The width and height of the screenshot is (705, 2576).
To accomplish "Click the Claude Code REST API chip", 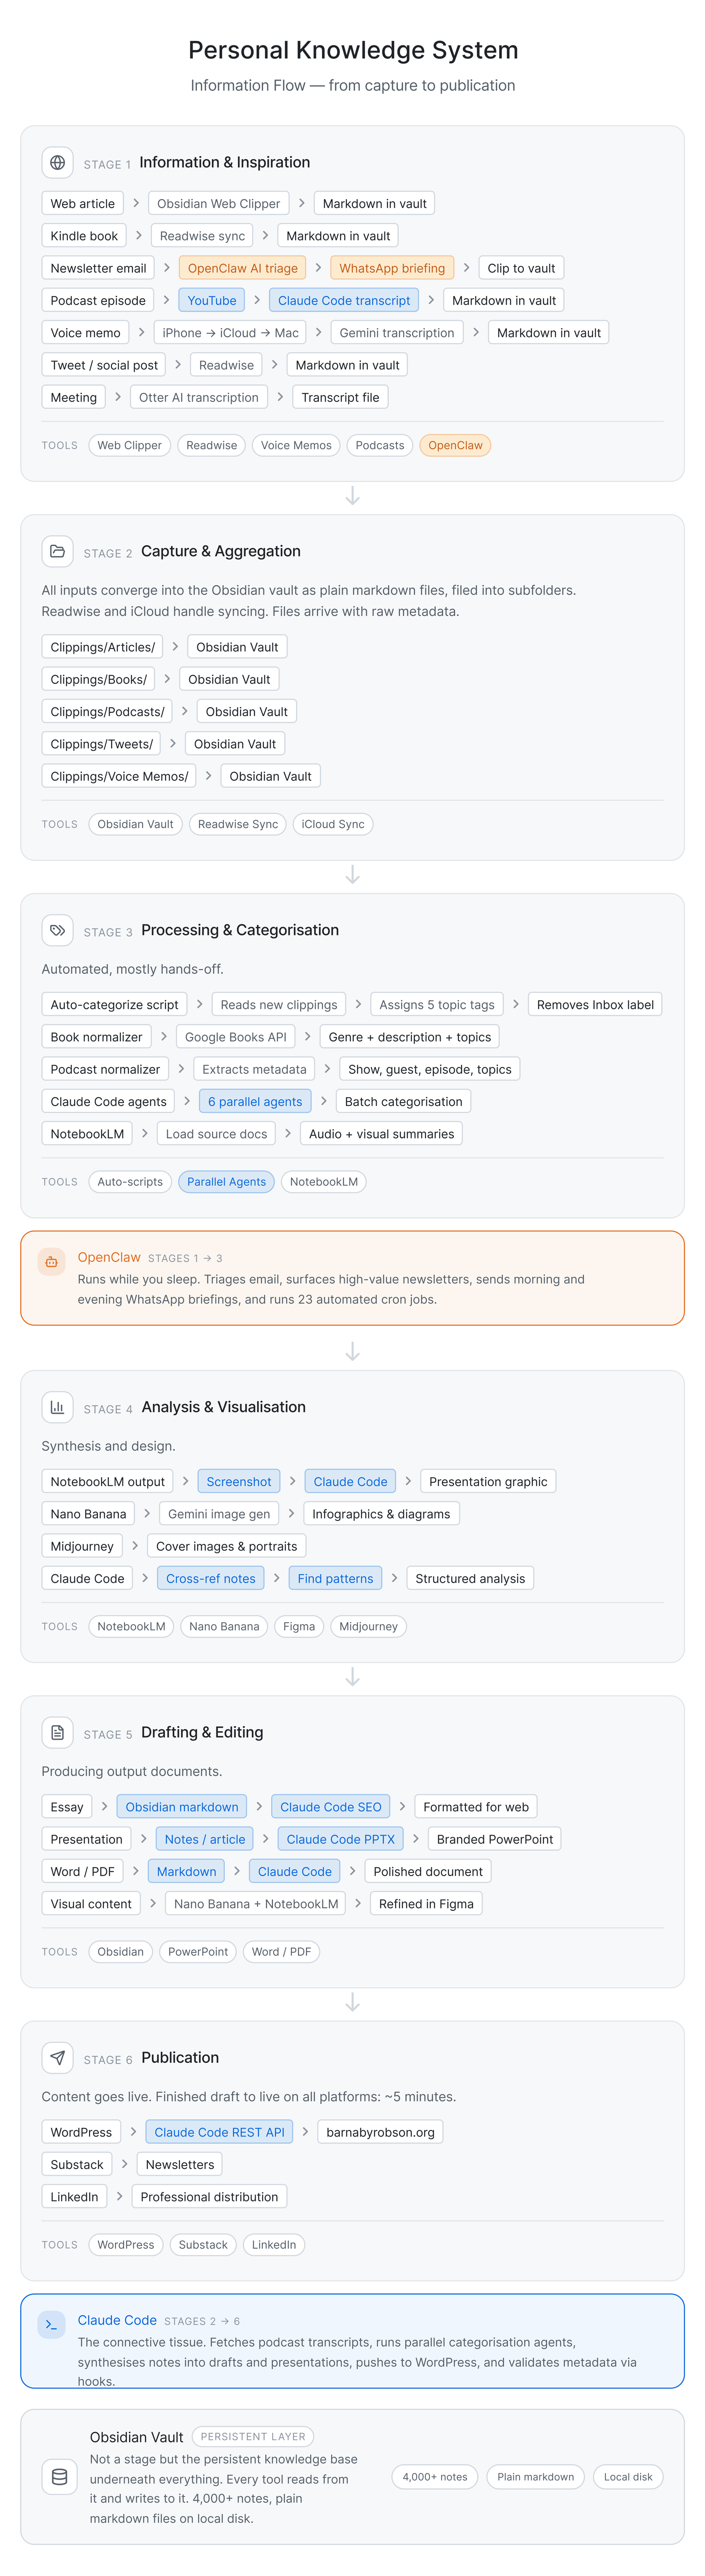I will click(x=219, y=2132).
